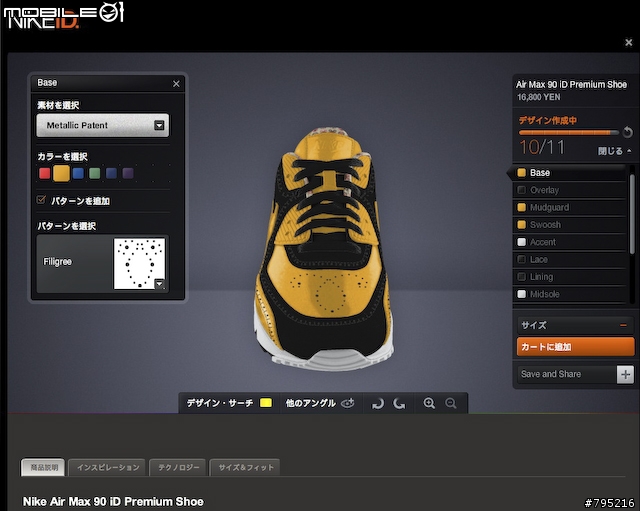Select the Accent part
Screen dimensions: 640x511
(x=568, y=242)
